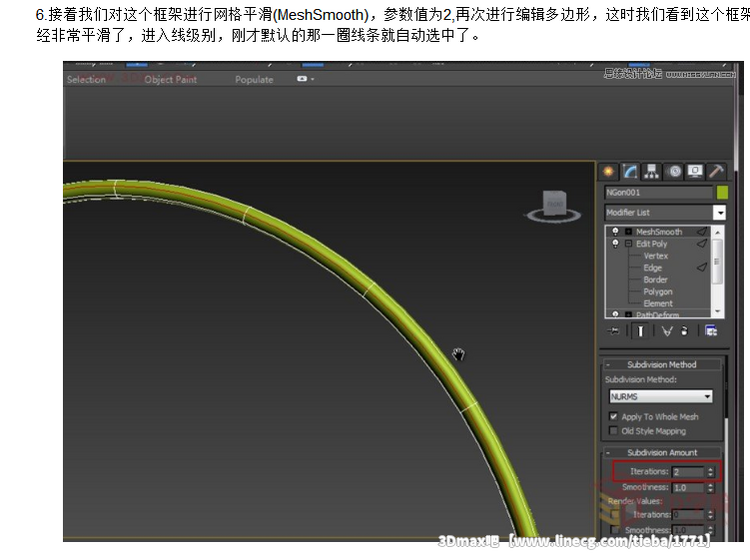
Task: Open the Utilities hammer panel tab
Action: (x=716, y=171)
